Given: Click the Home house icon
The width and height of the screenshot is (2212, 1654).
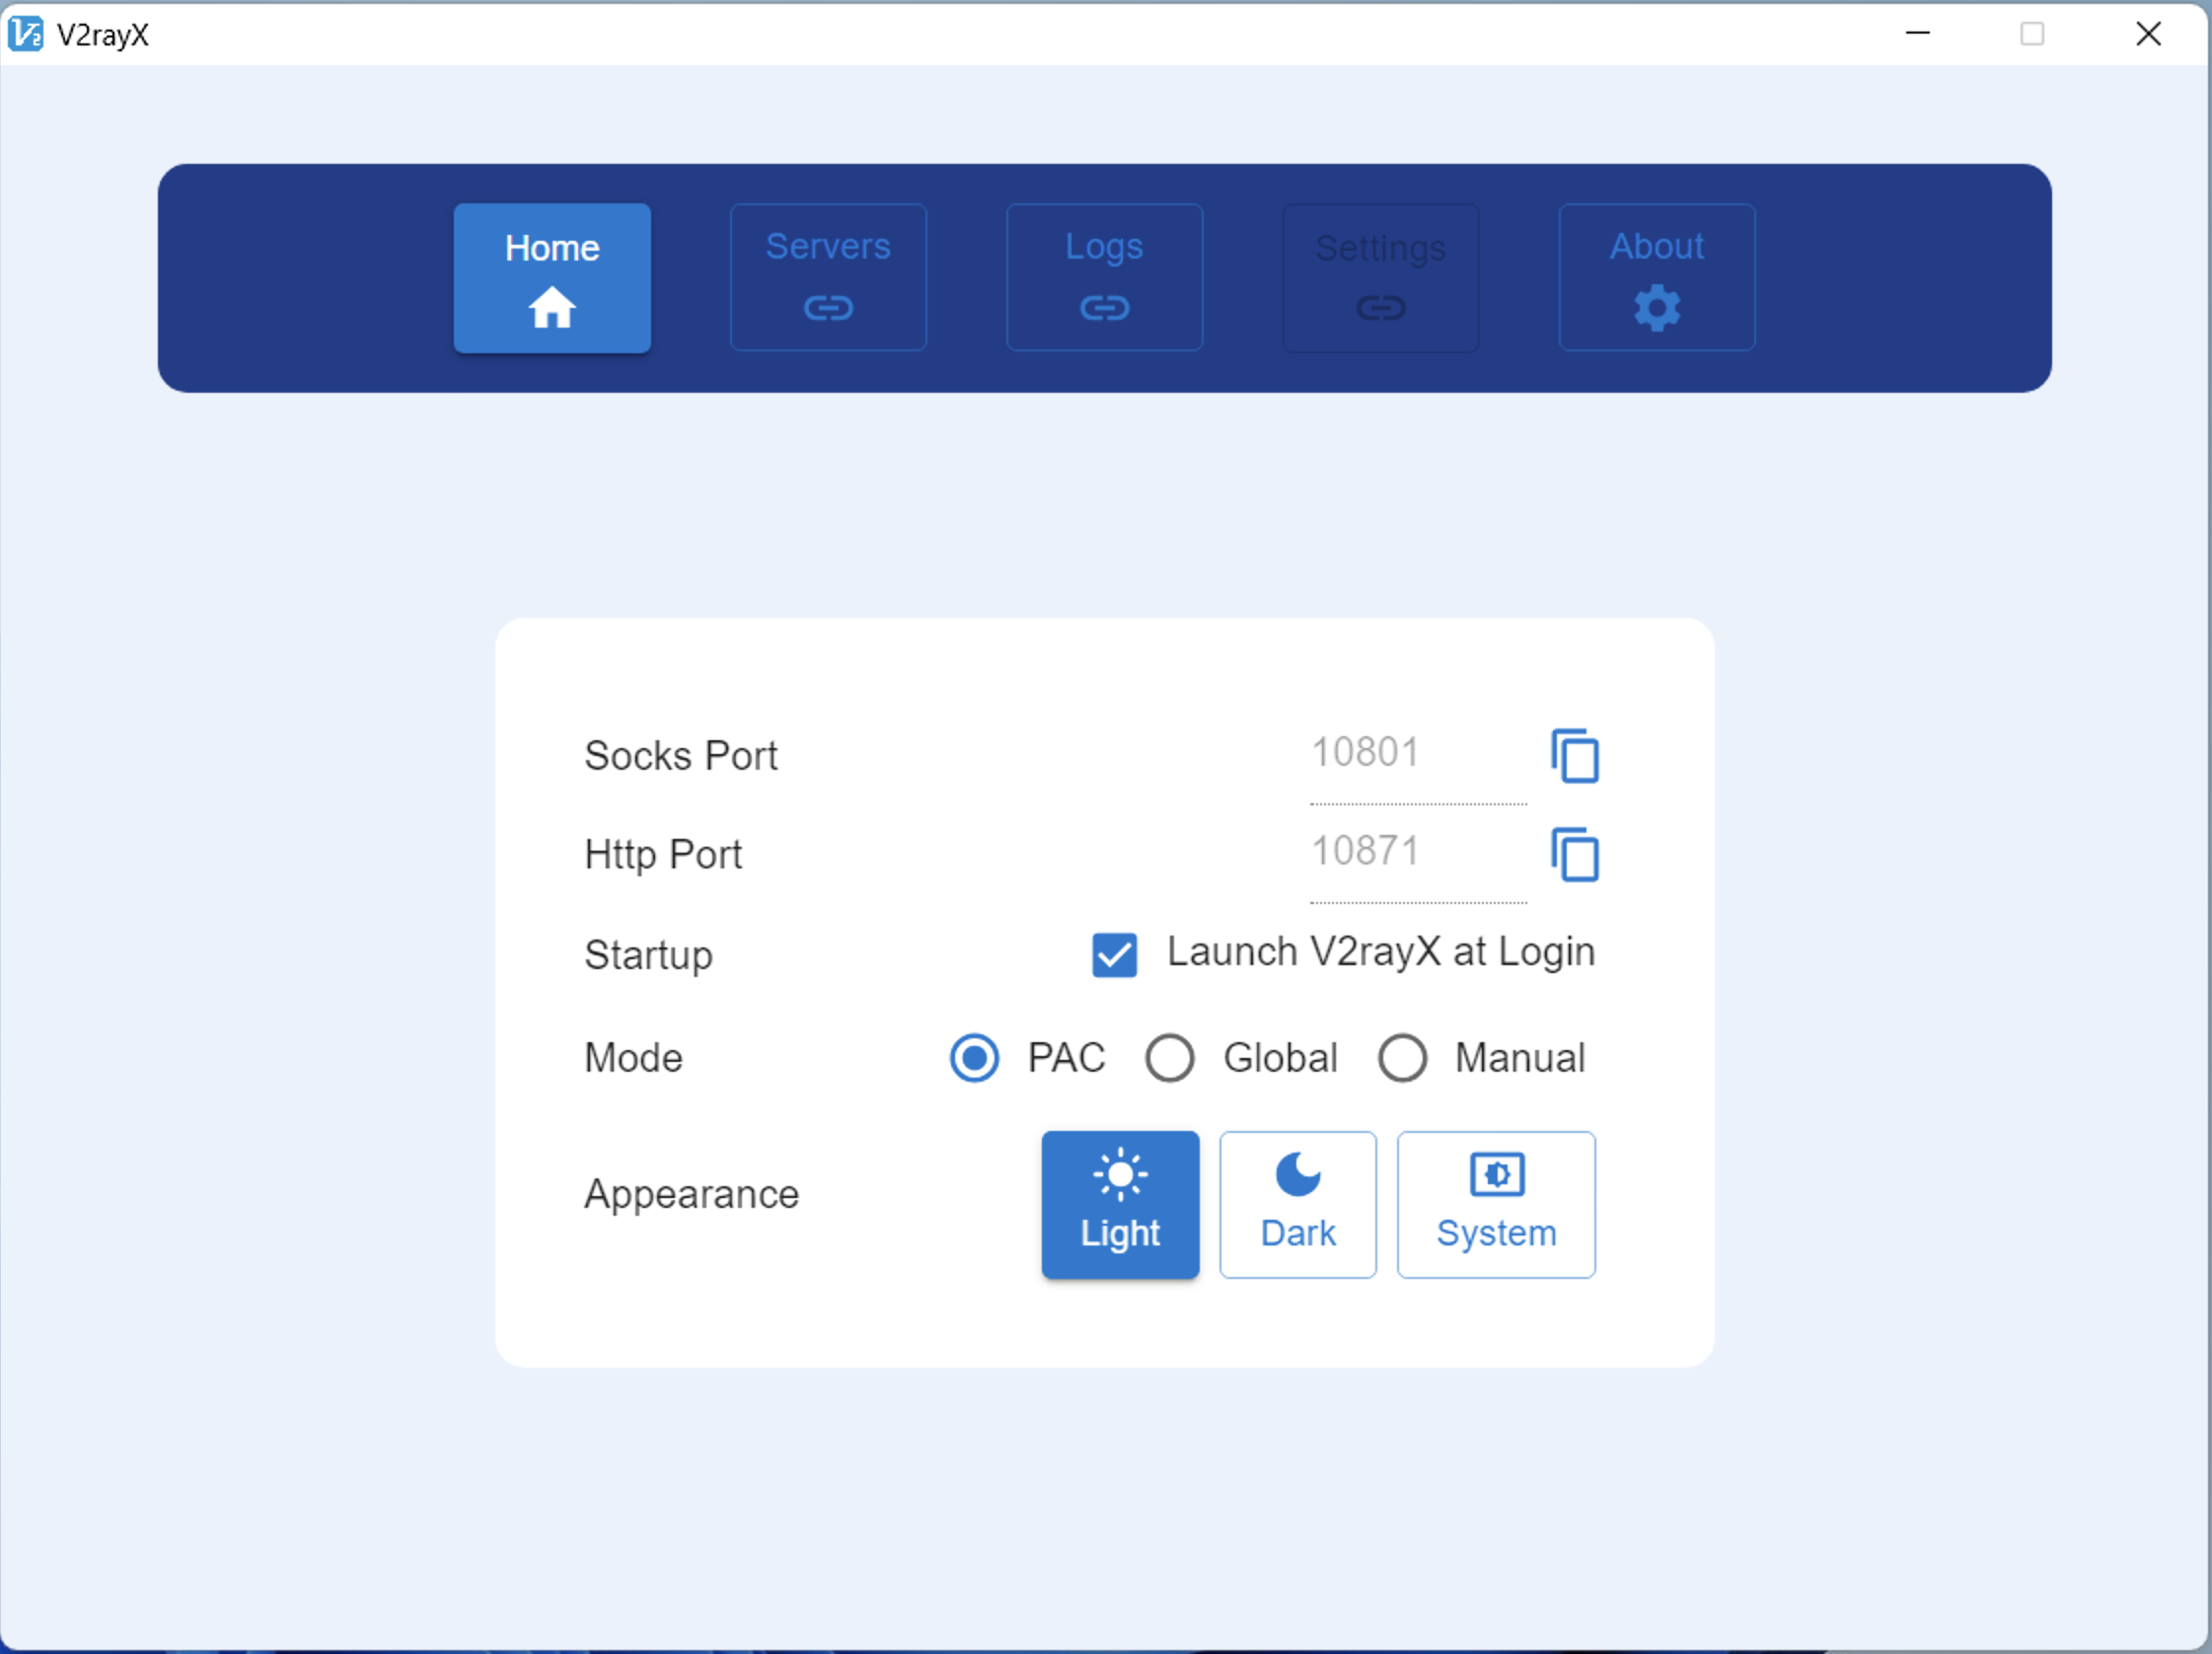Looking at the screenshot, I should point(551,307).
